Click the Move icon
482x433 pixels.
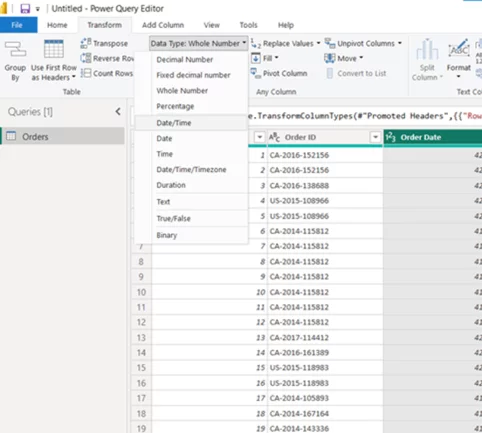(x=330, y=58)
